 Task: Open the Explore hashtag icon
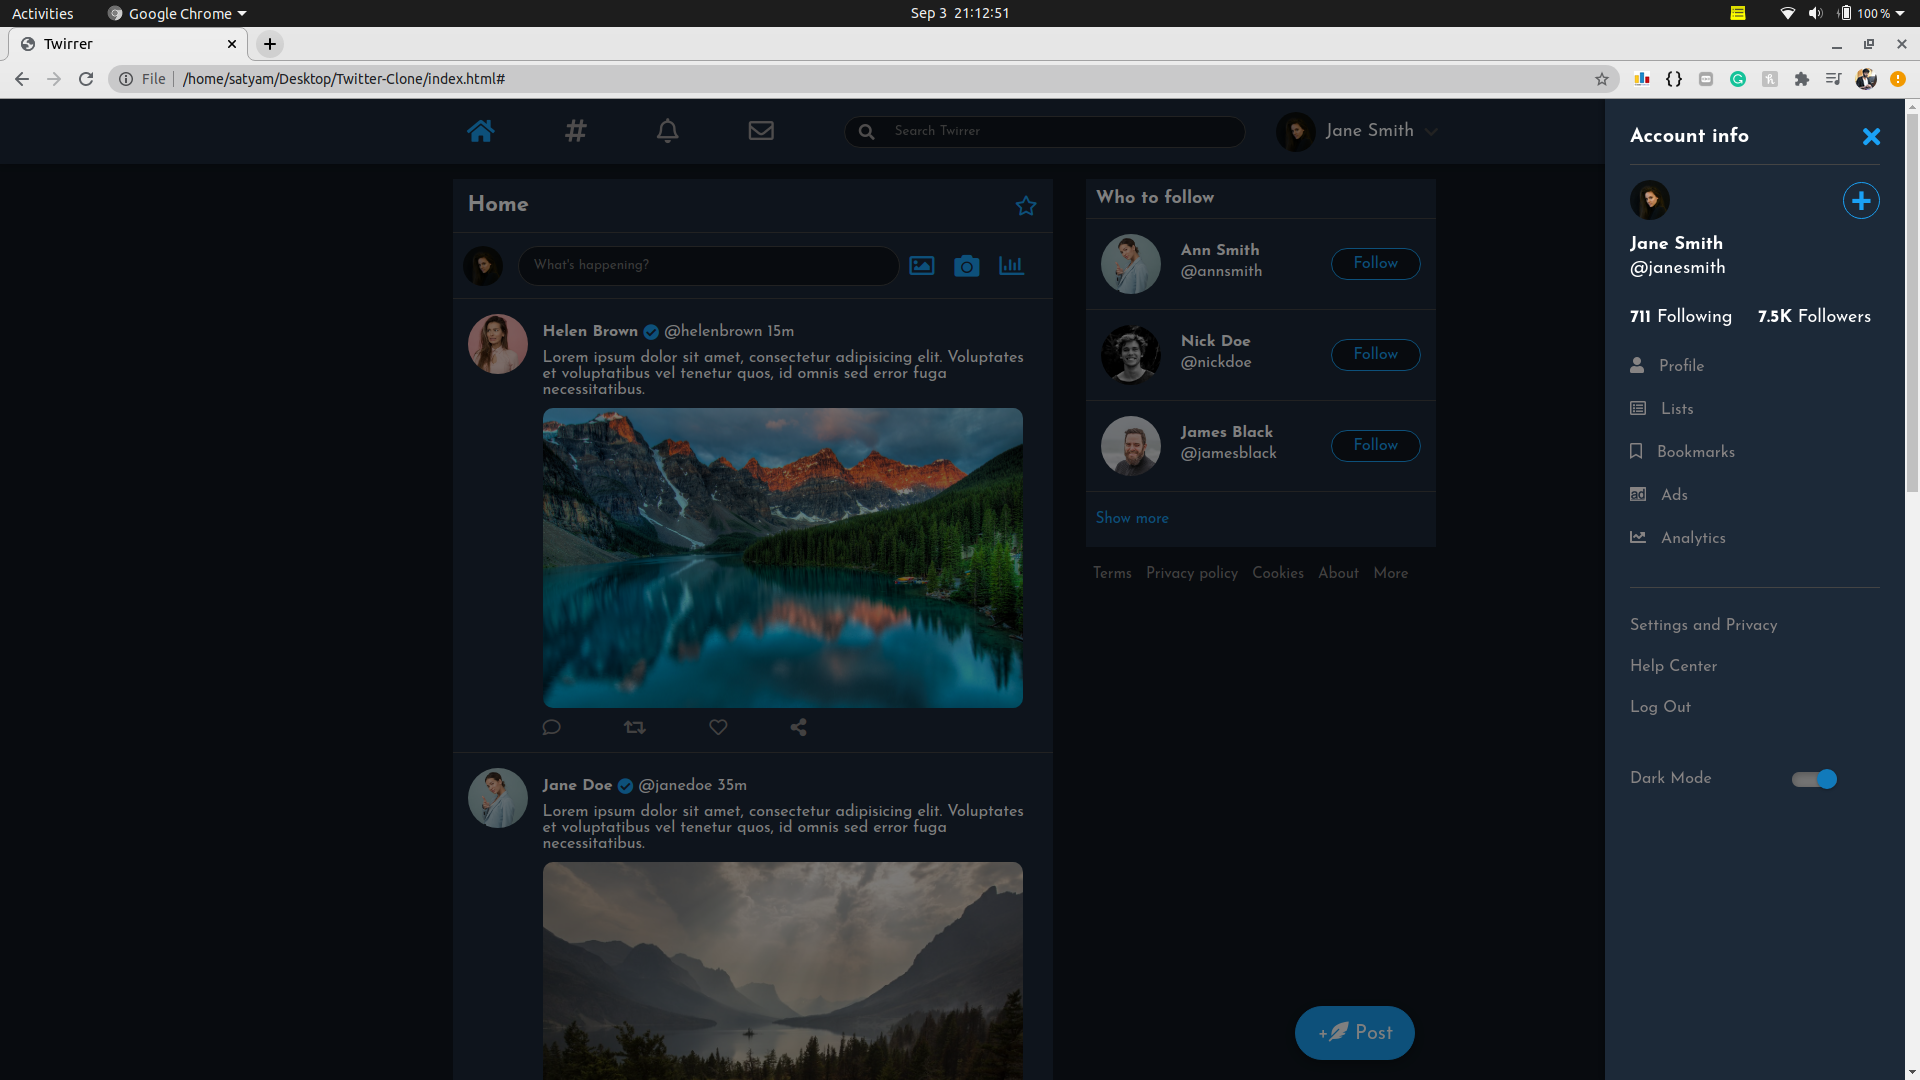575,130
